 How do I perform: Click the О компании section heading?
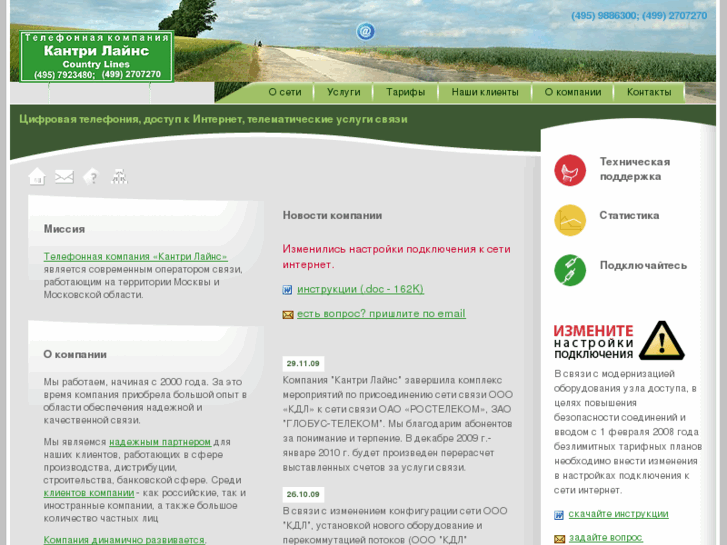(75, 355)
